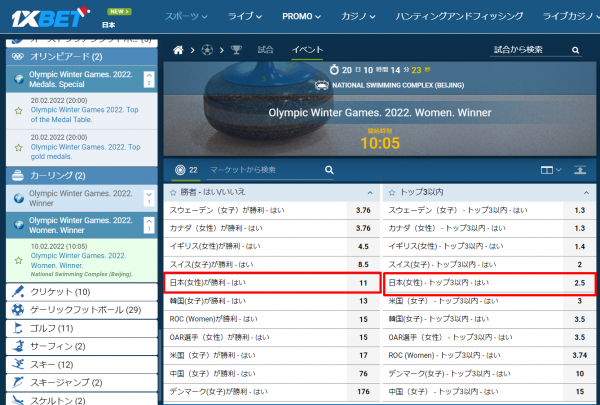Click the match search magnifier icon

pyautogui.click(x=575, y=50)
